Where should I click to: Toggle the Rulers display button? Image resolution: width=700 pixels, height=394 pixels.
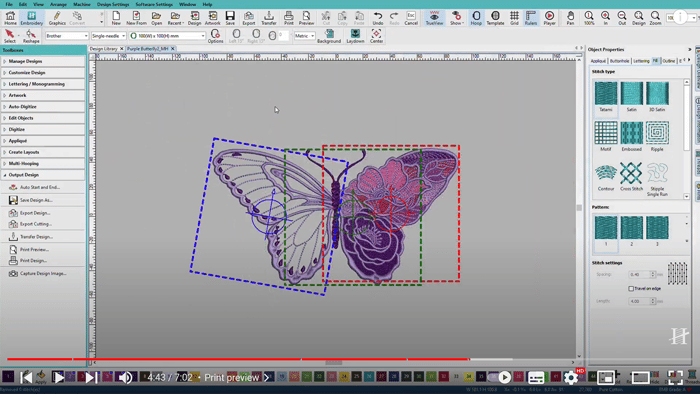(x=531, y=18)
